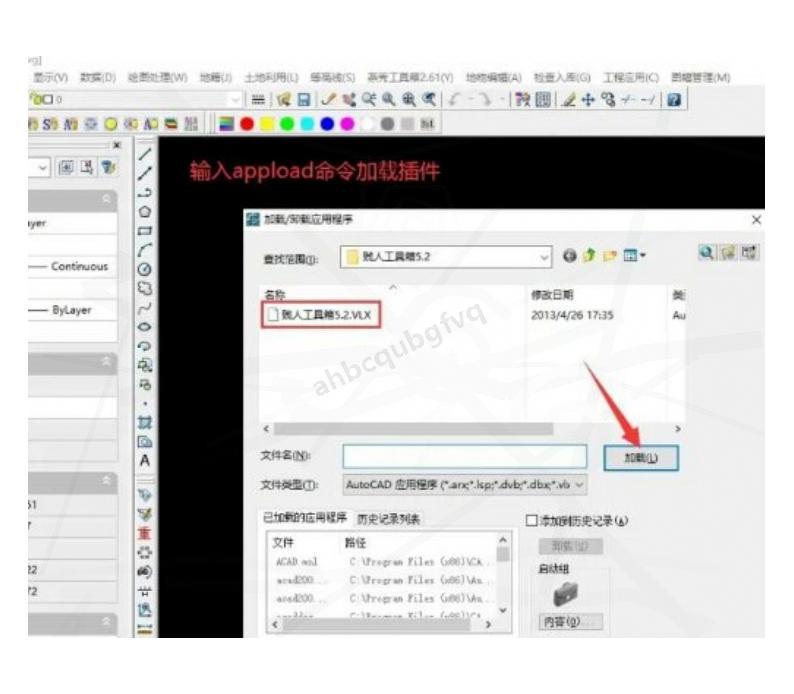Open the '数据(D)' menu
The height and width of the screenshot is (694, 794).
click(x=98, y=77)
